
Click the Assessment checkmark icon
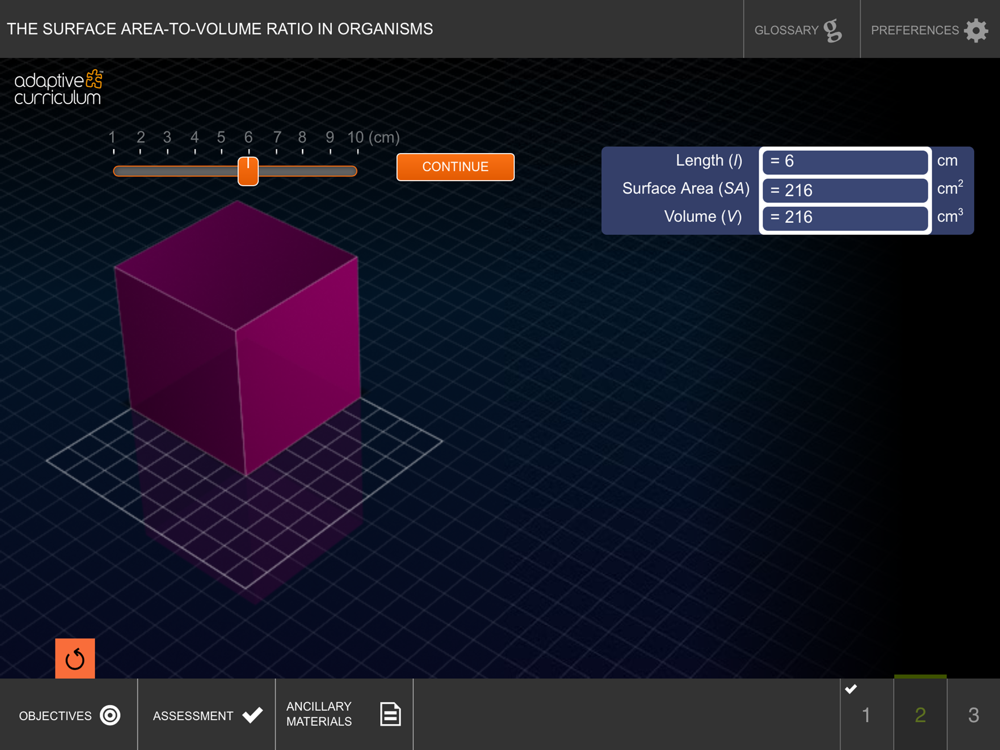click(x=253, y=715)
